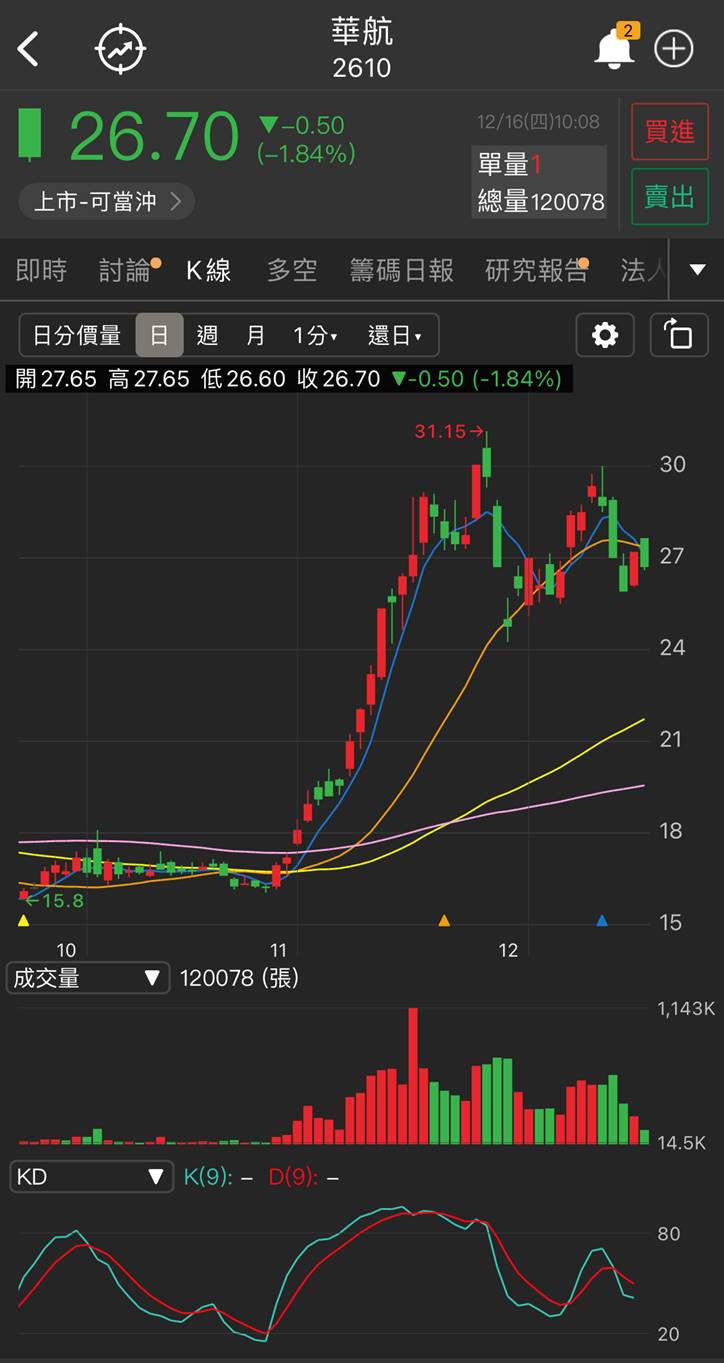Tap the green candlestick icon beside price
Image resolution: width=724 pixels, height=1363 pixels.
[30, 134]
